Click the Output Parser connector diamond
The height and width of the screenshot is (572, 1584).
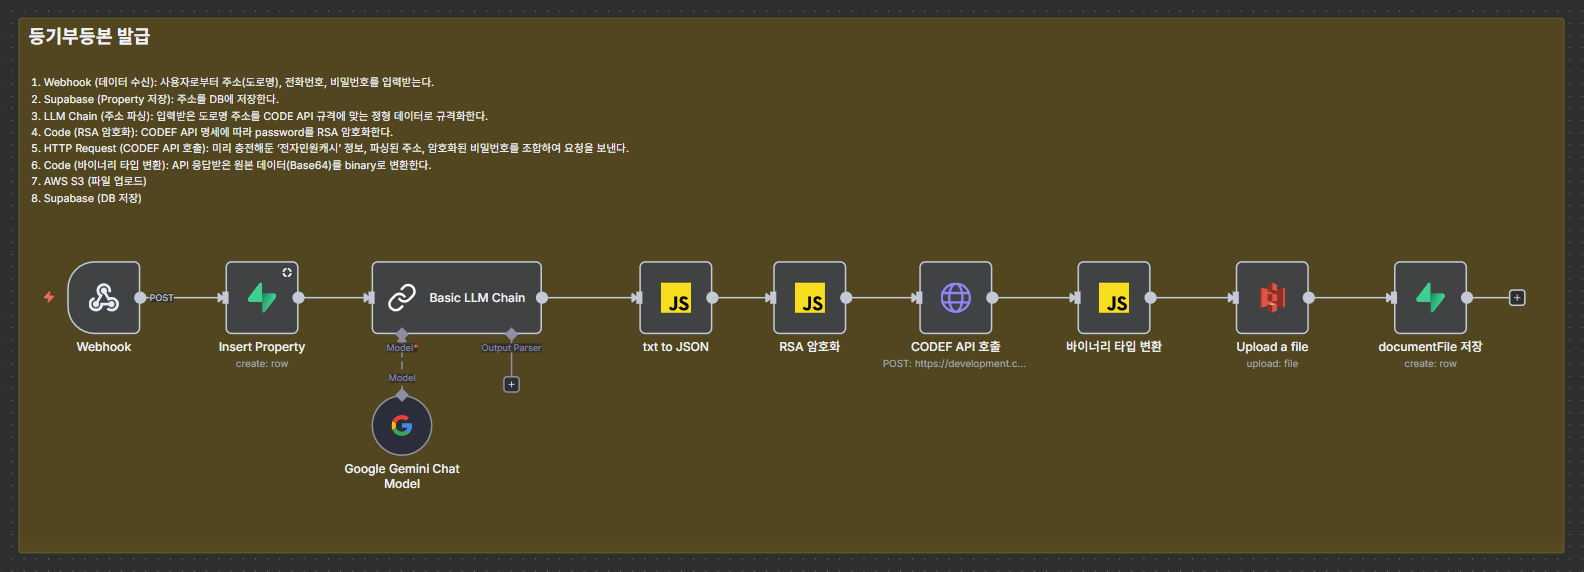(x=511, y=334)
